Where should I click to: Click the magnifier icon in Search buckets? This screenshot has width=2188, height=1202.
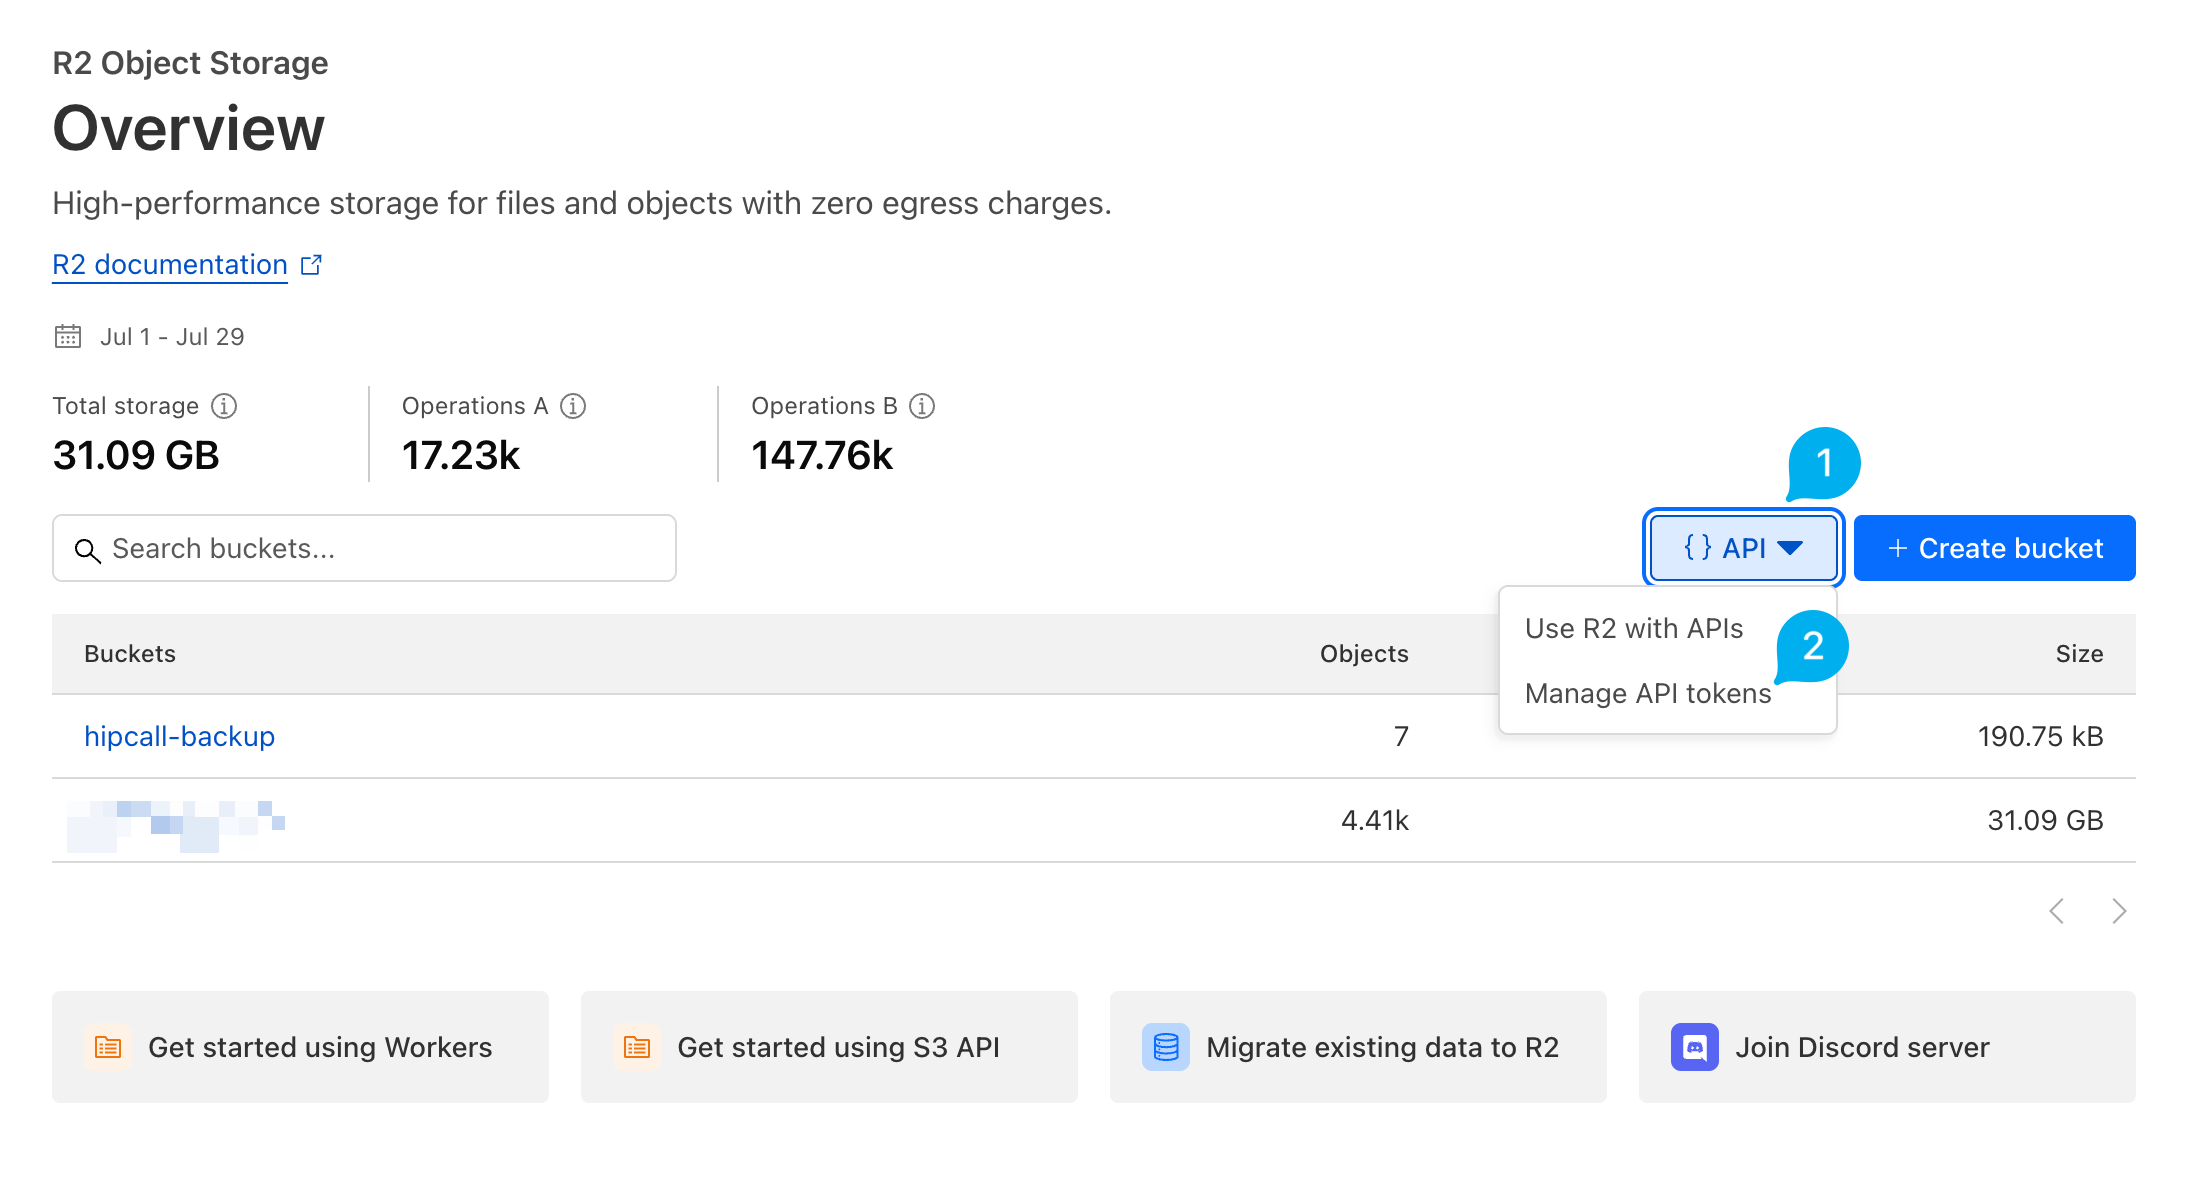pos(88,550)
